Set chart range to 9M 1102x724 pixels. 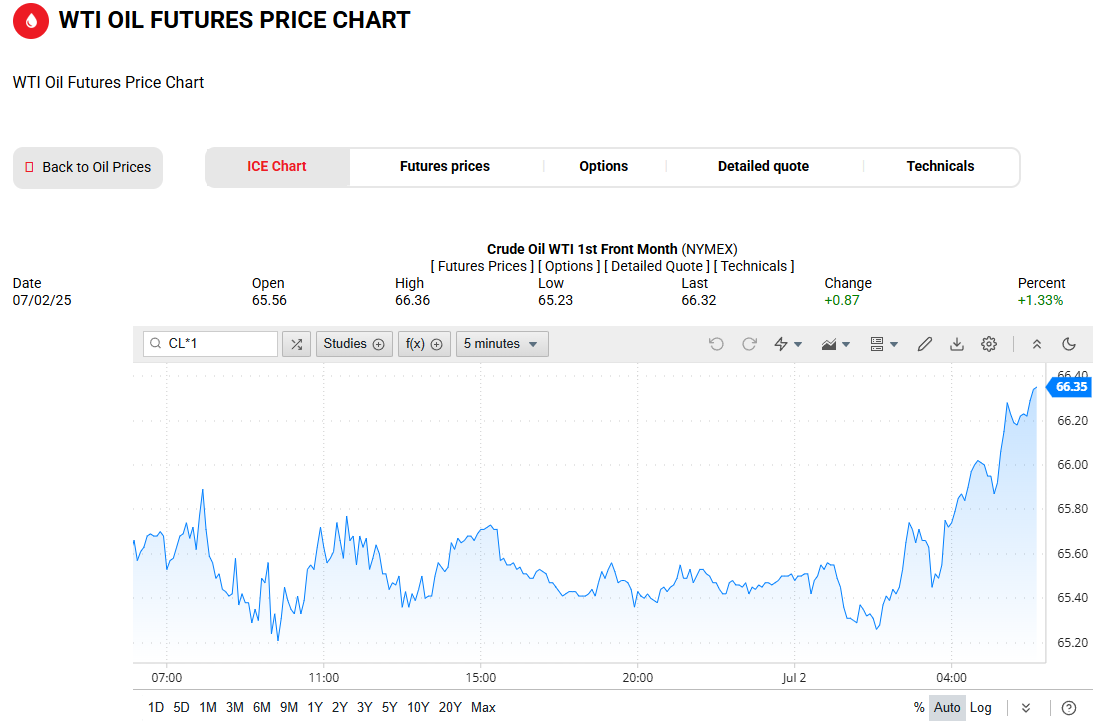coord(289,708)
